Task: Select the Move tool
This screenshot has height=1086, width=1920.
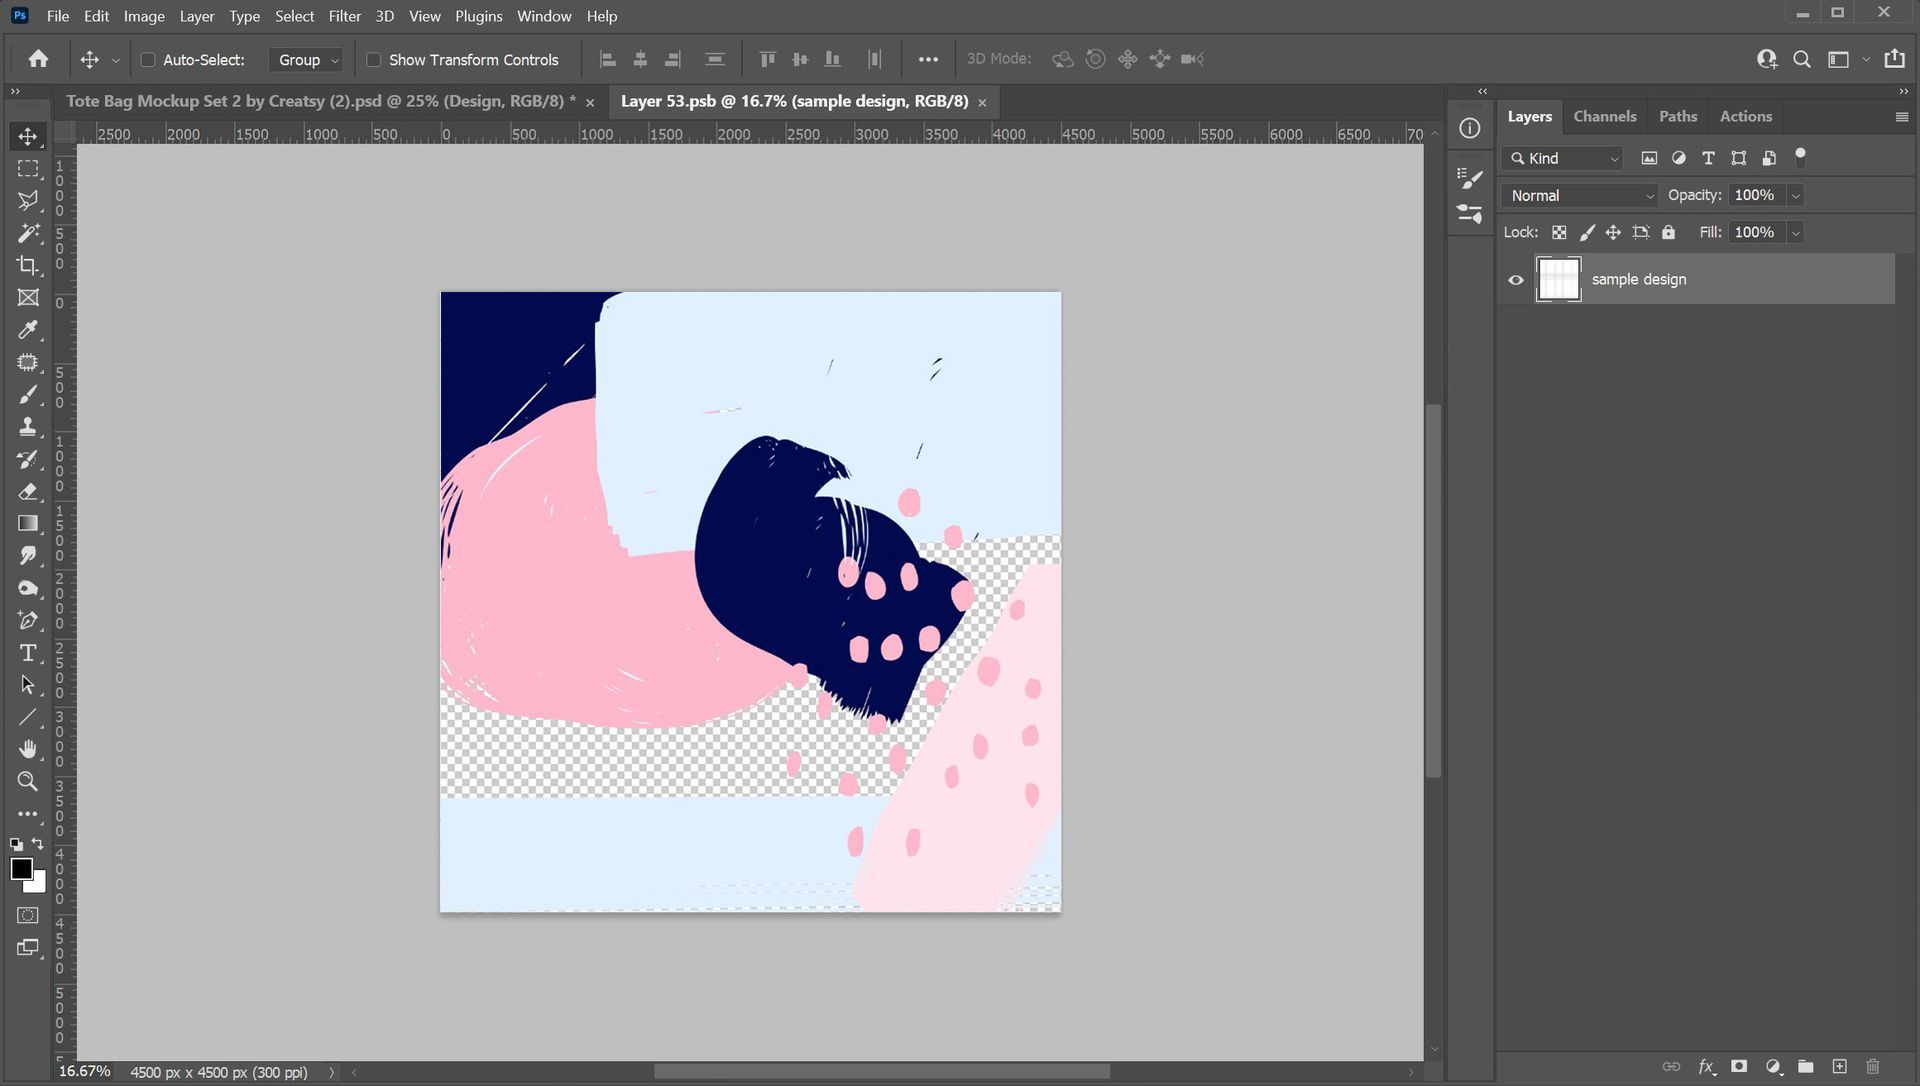Action: point(28,136)
